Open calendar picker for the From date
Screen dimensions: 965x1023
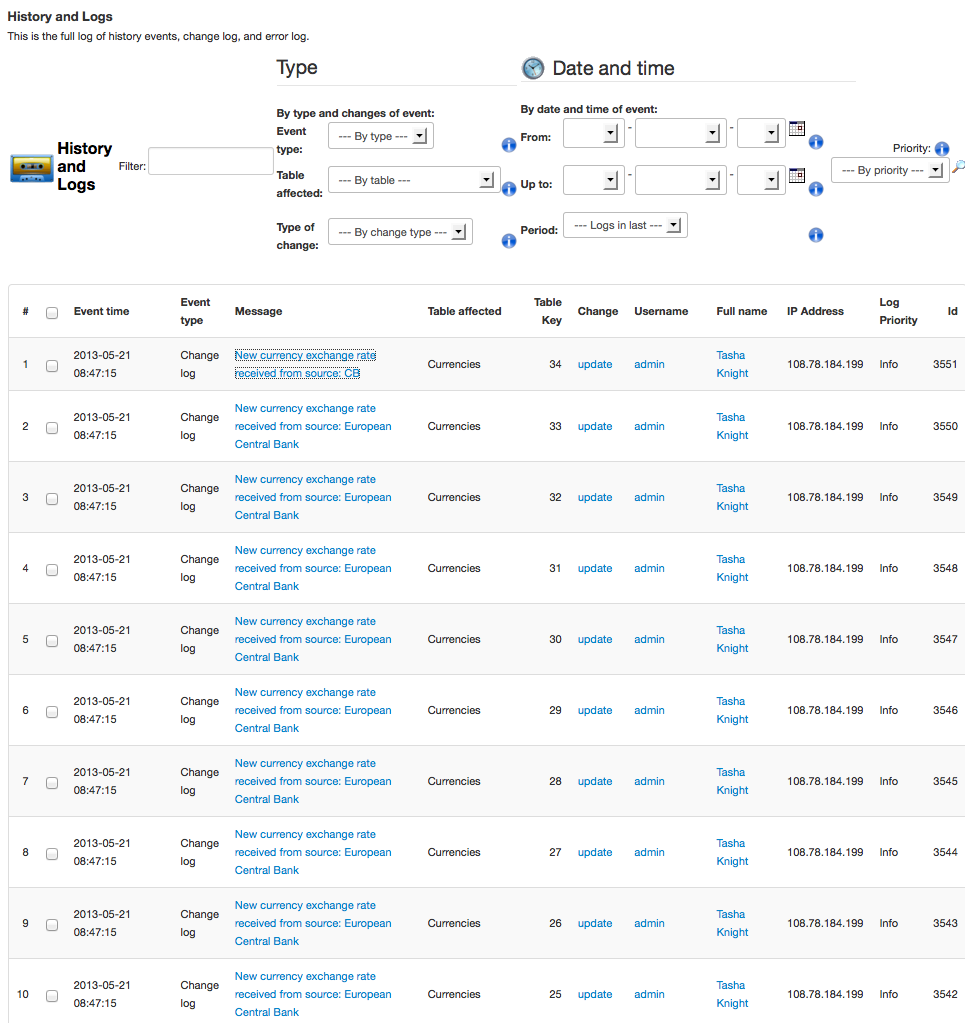click(x=797, y=129)
